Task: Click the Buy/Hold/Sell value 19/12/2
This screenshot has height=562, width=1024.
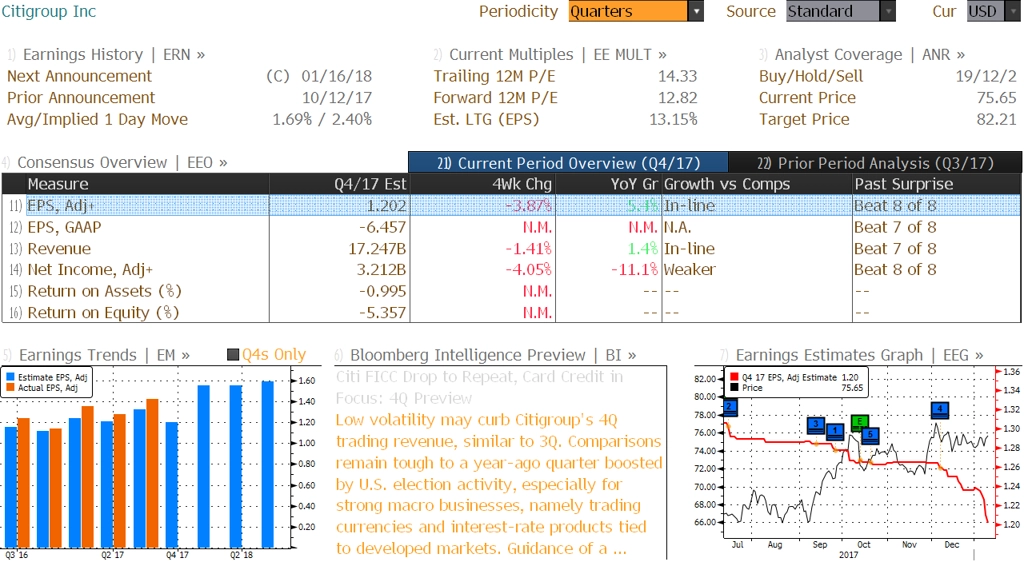Action: pyautogui.click(x=986, y=76)
